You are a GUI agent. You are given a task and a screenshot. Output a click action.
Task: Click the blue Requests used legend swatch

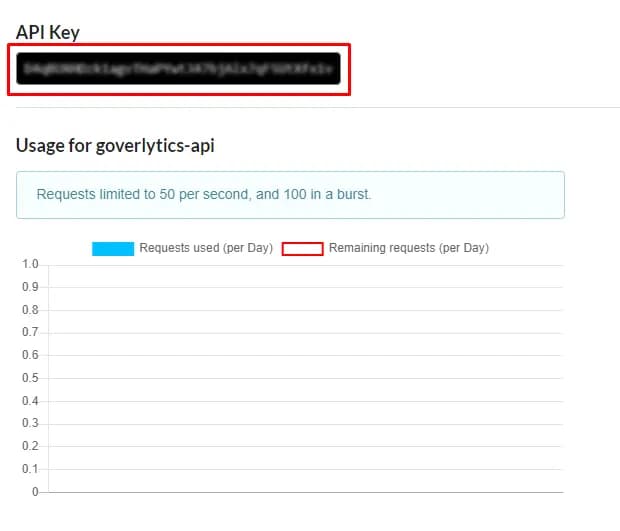point(112,248)
